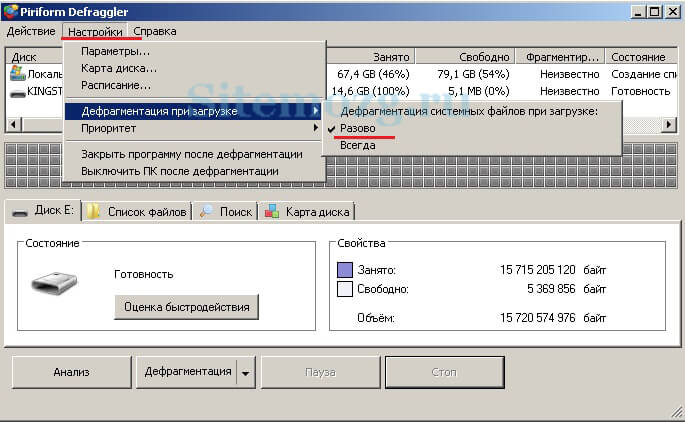Switch to Поиск tab
685x422 pixels.
pos(226,212)
